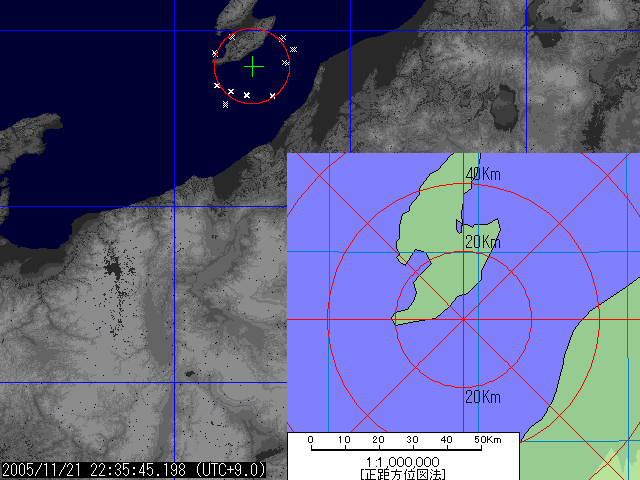Viewport: 640px width, 480px height.
Task: Click the 40Km range label
Action: point(482,175)
